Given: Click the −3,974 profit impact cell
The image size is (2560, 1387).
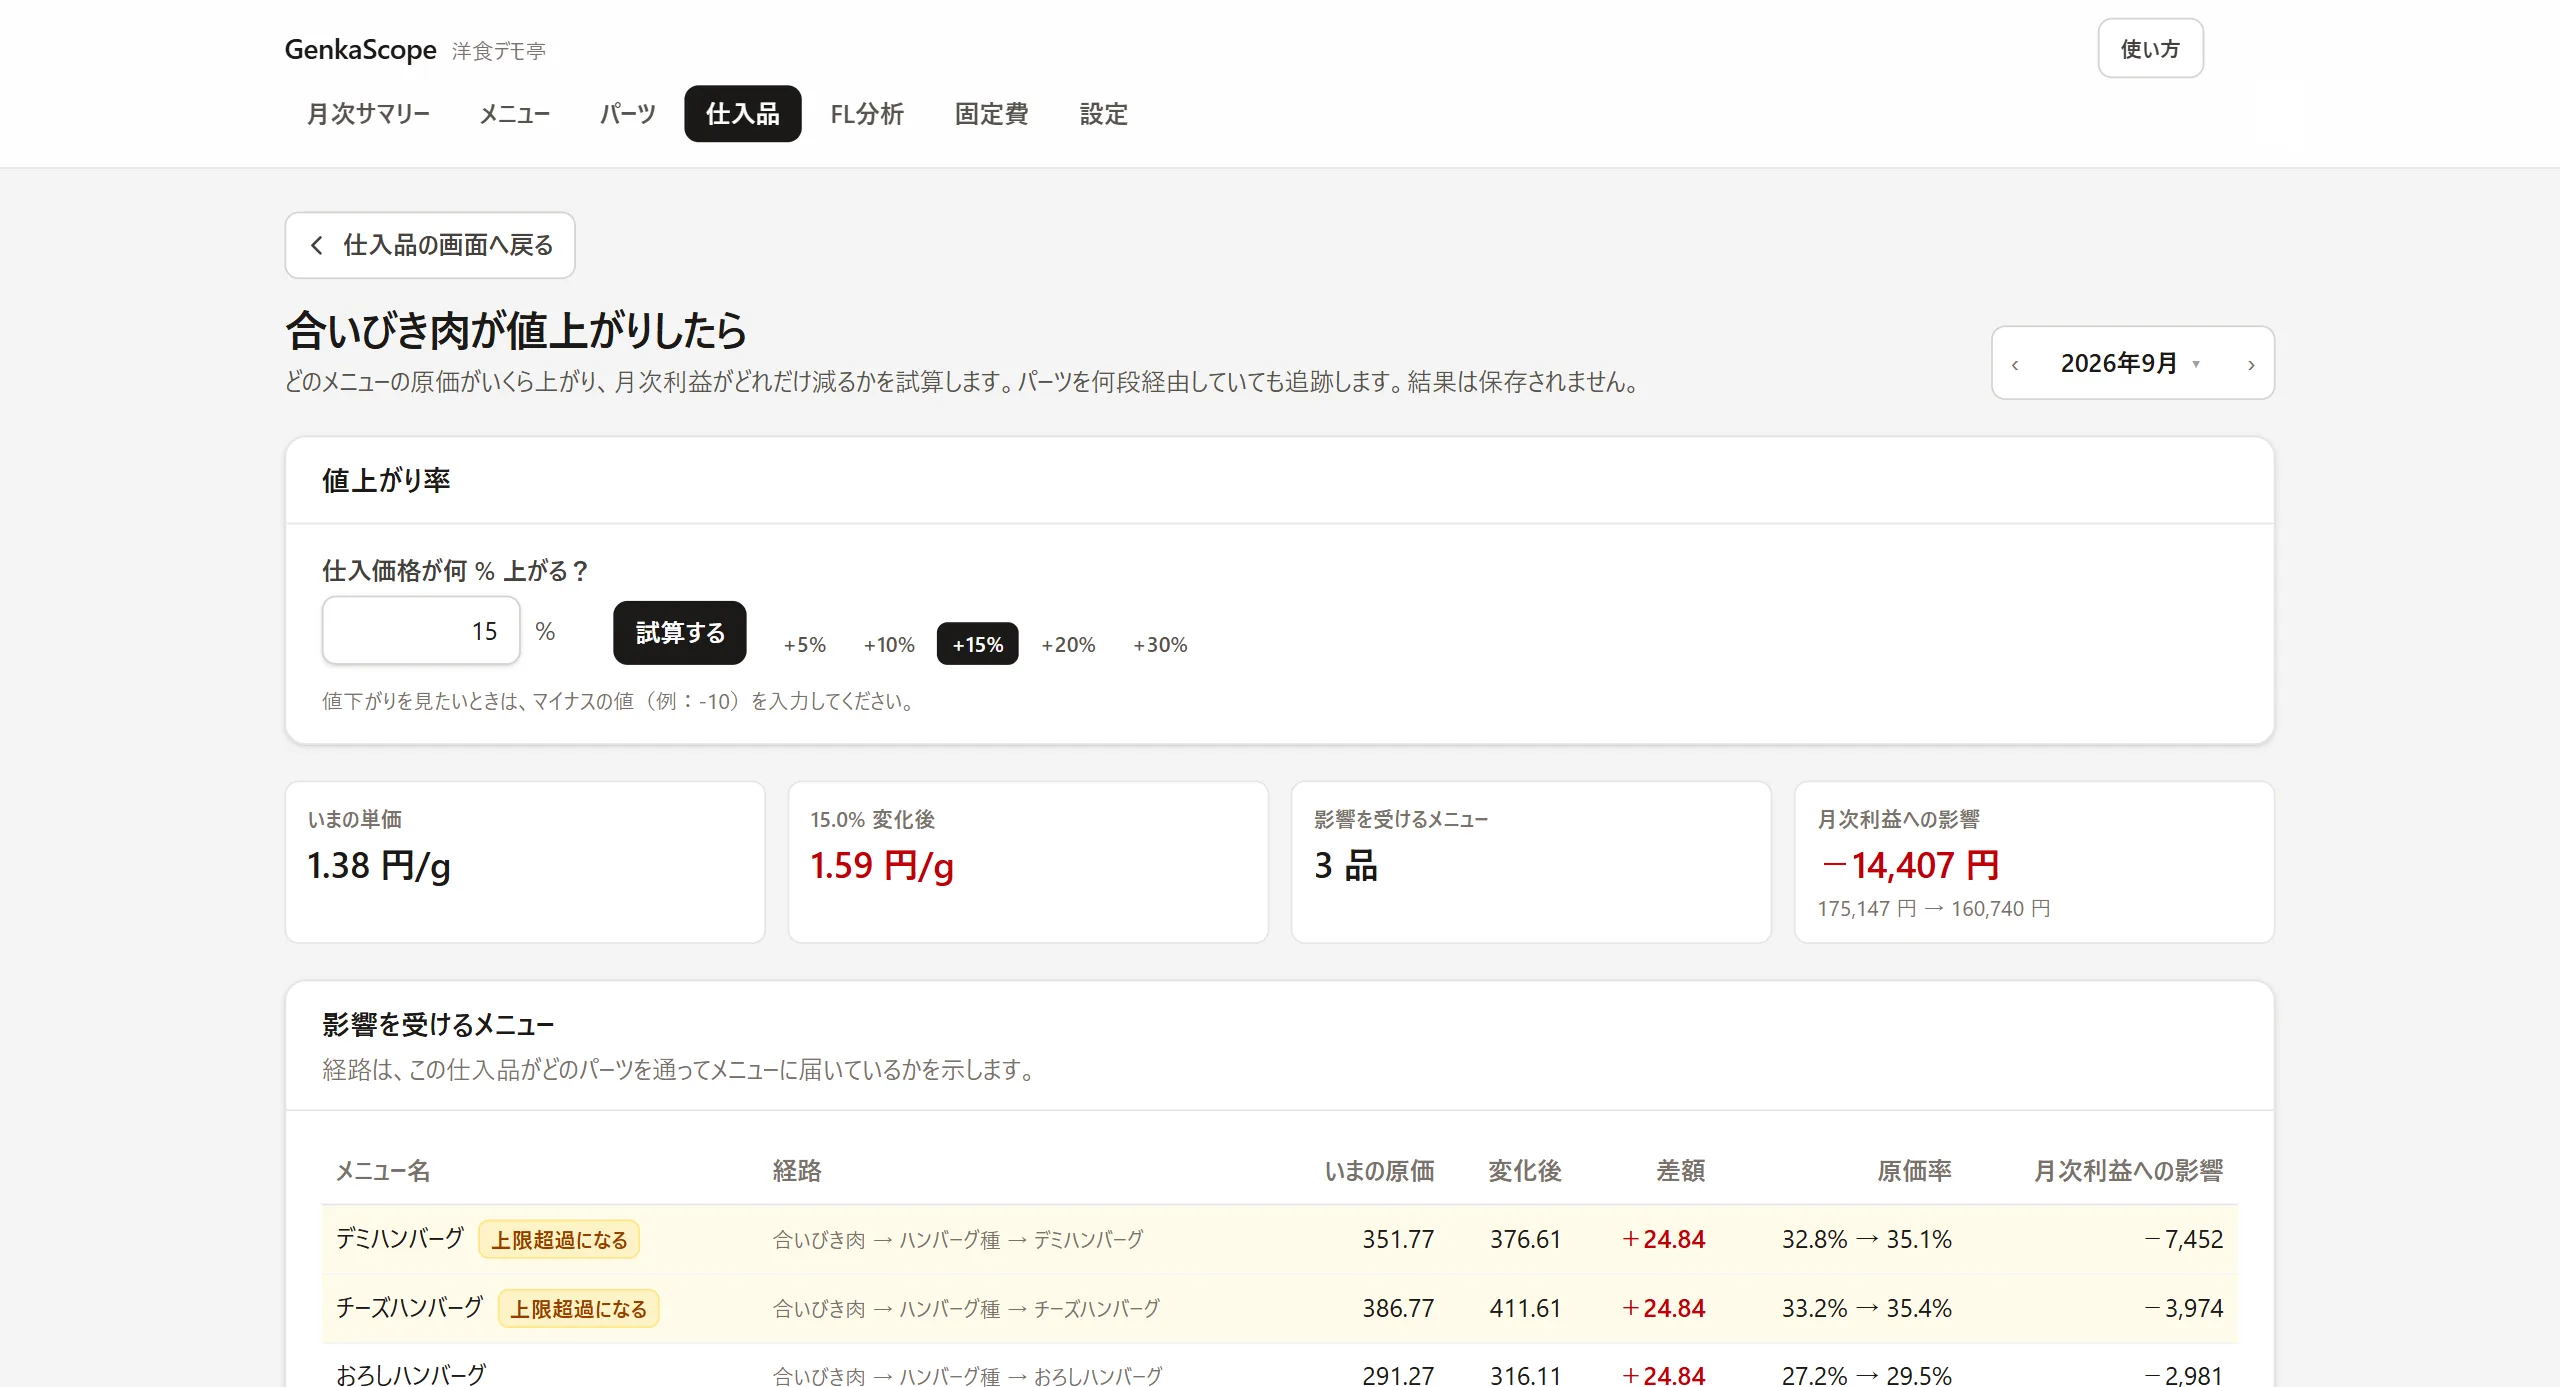Looking at the screenshot, I should pyautogui.click(x=2184, y=1309).
